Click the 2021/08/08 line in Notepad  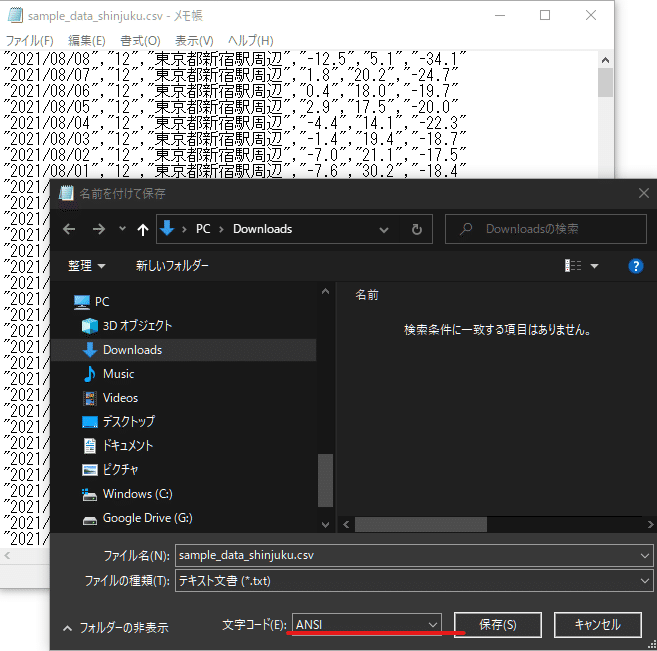tap(235, 59)
